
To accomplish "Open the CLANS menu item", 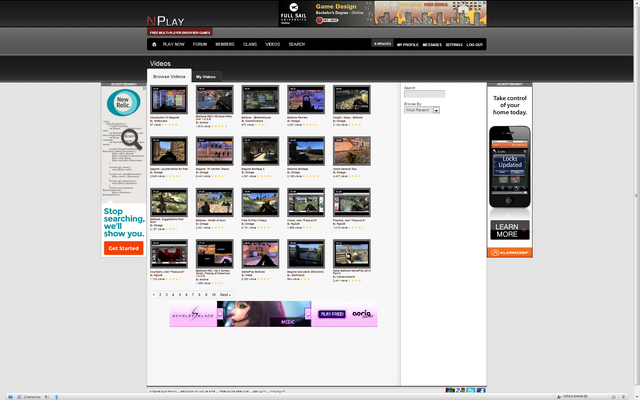I will pyautogui.click(x=250, y=44).
